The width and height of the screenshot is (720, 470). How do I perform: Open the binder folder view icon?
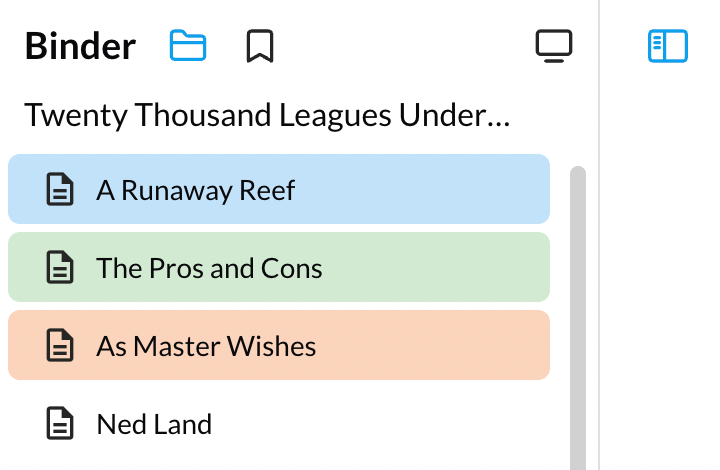pyautogui.click(x=187, y=46)
